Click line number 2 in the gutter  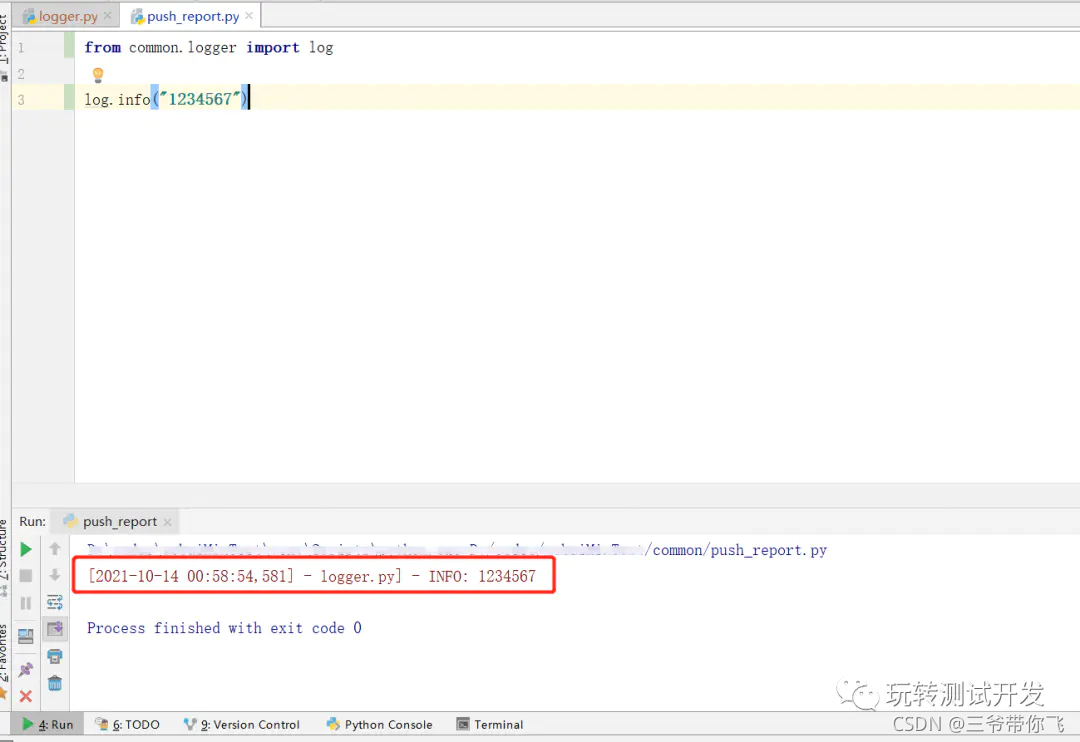[x=21, y=74]
